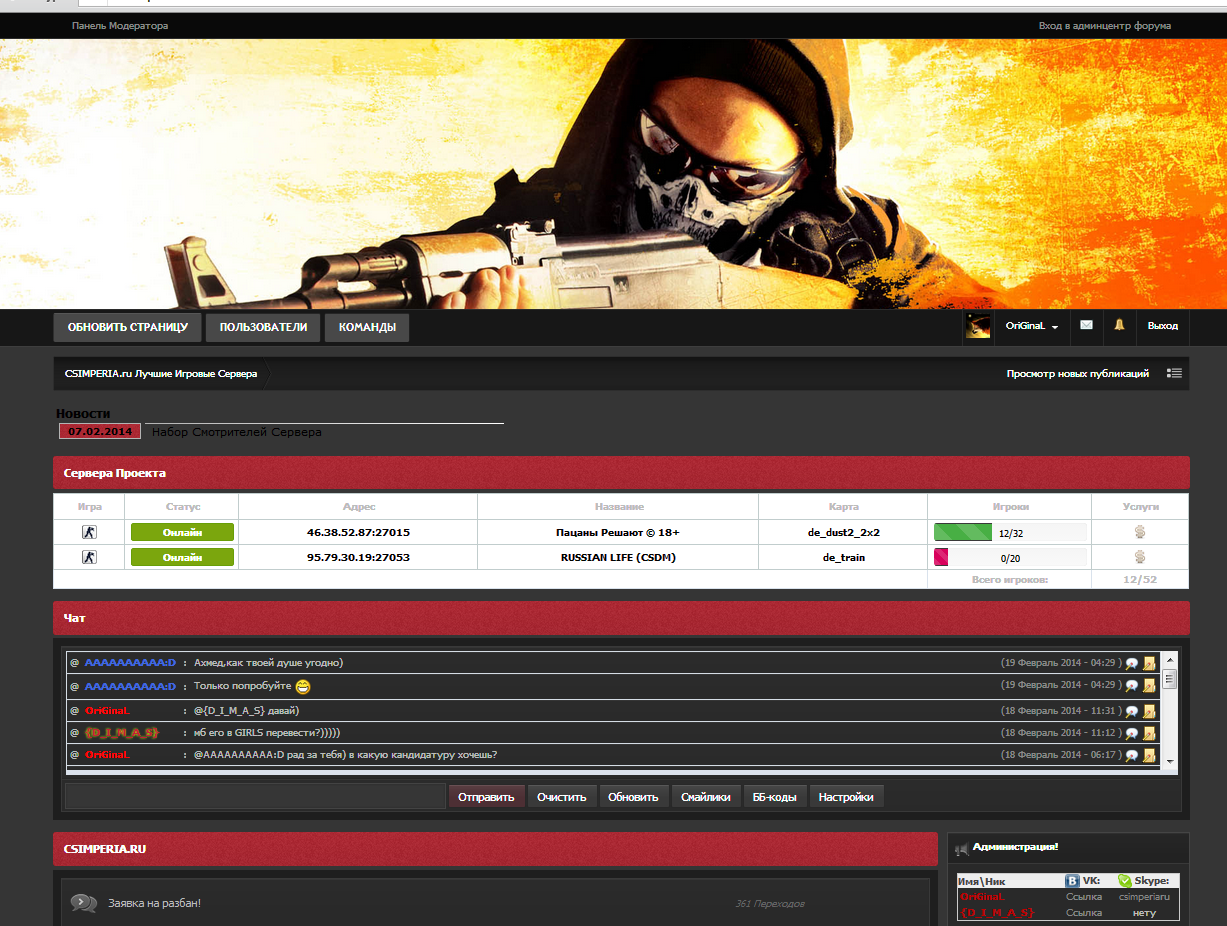Click the chat scrollbar up arrow

1169,660
